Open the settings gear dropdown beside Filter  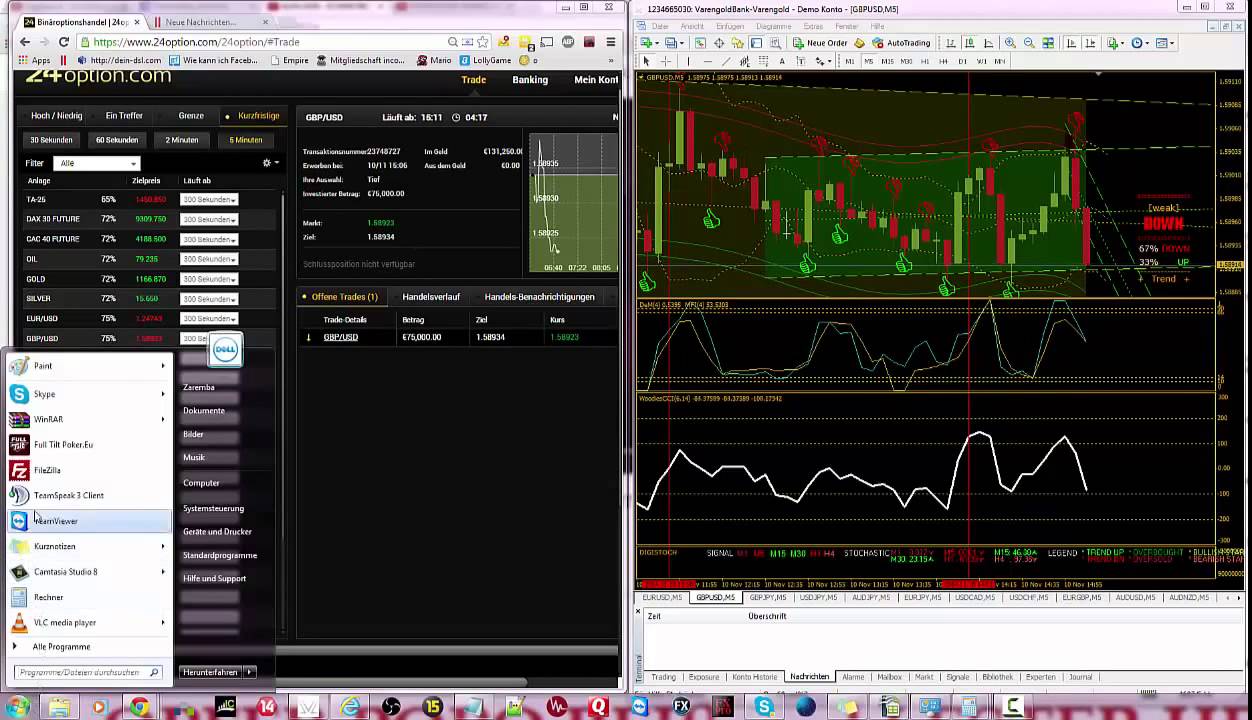270,163
